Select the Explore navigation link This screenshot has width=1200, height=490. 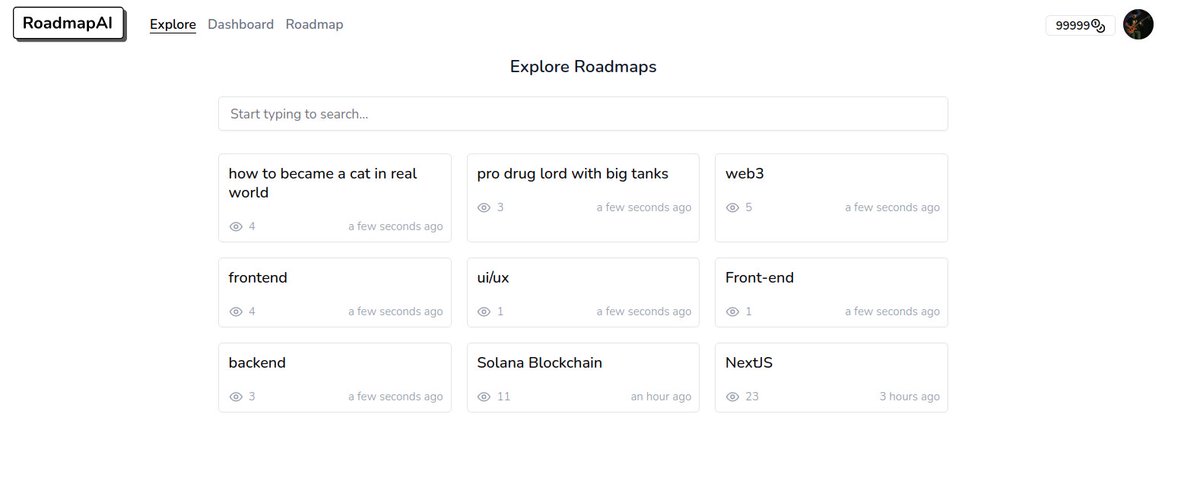coord(172,24)
